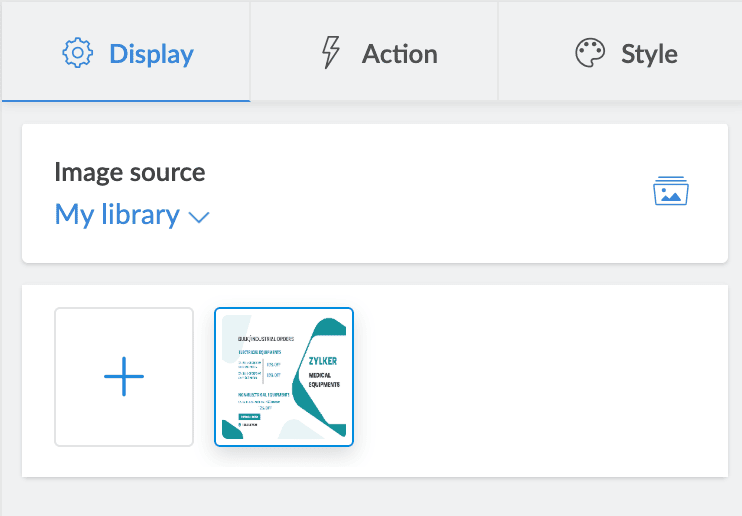Open the image gallery icon
This screenshot has width=742, height=516.
(x=672, y=191)
